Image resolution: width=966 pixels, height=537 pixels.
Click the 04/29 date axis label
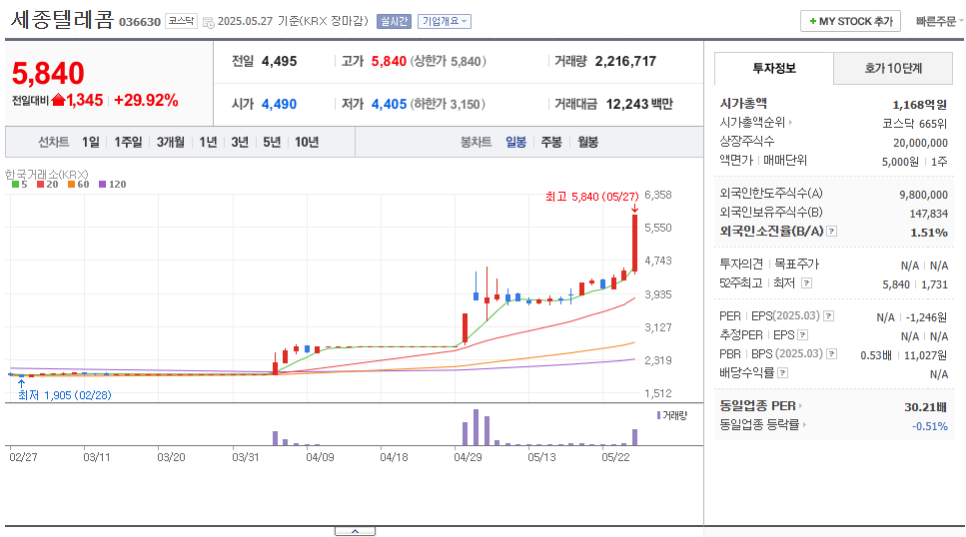[x=468, y=458]
